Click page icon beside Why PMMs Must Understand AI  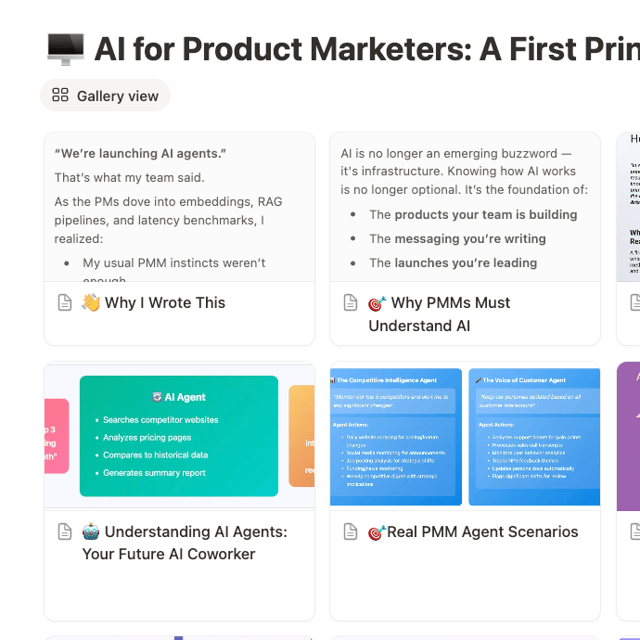point(350,302)
